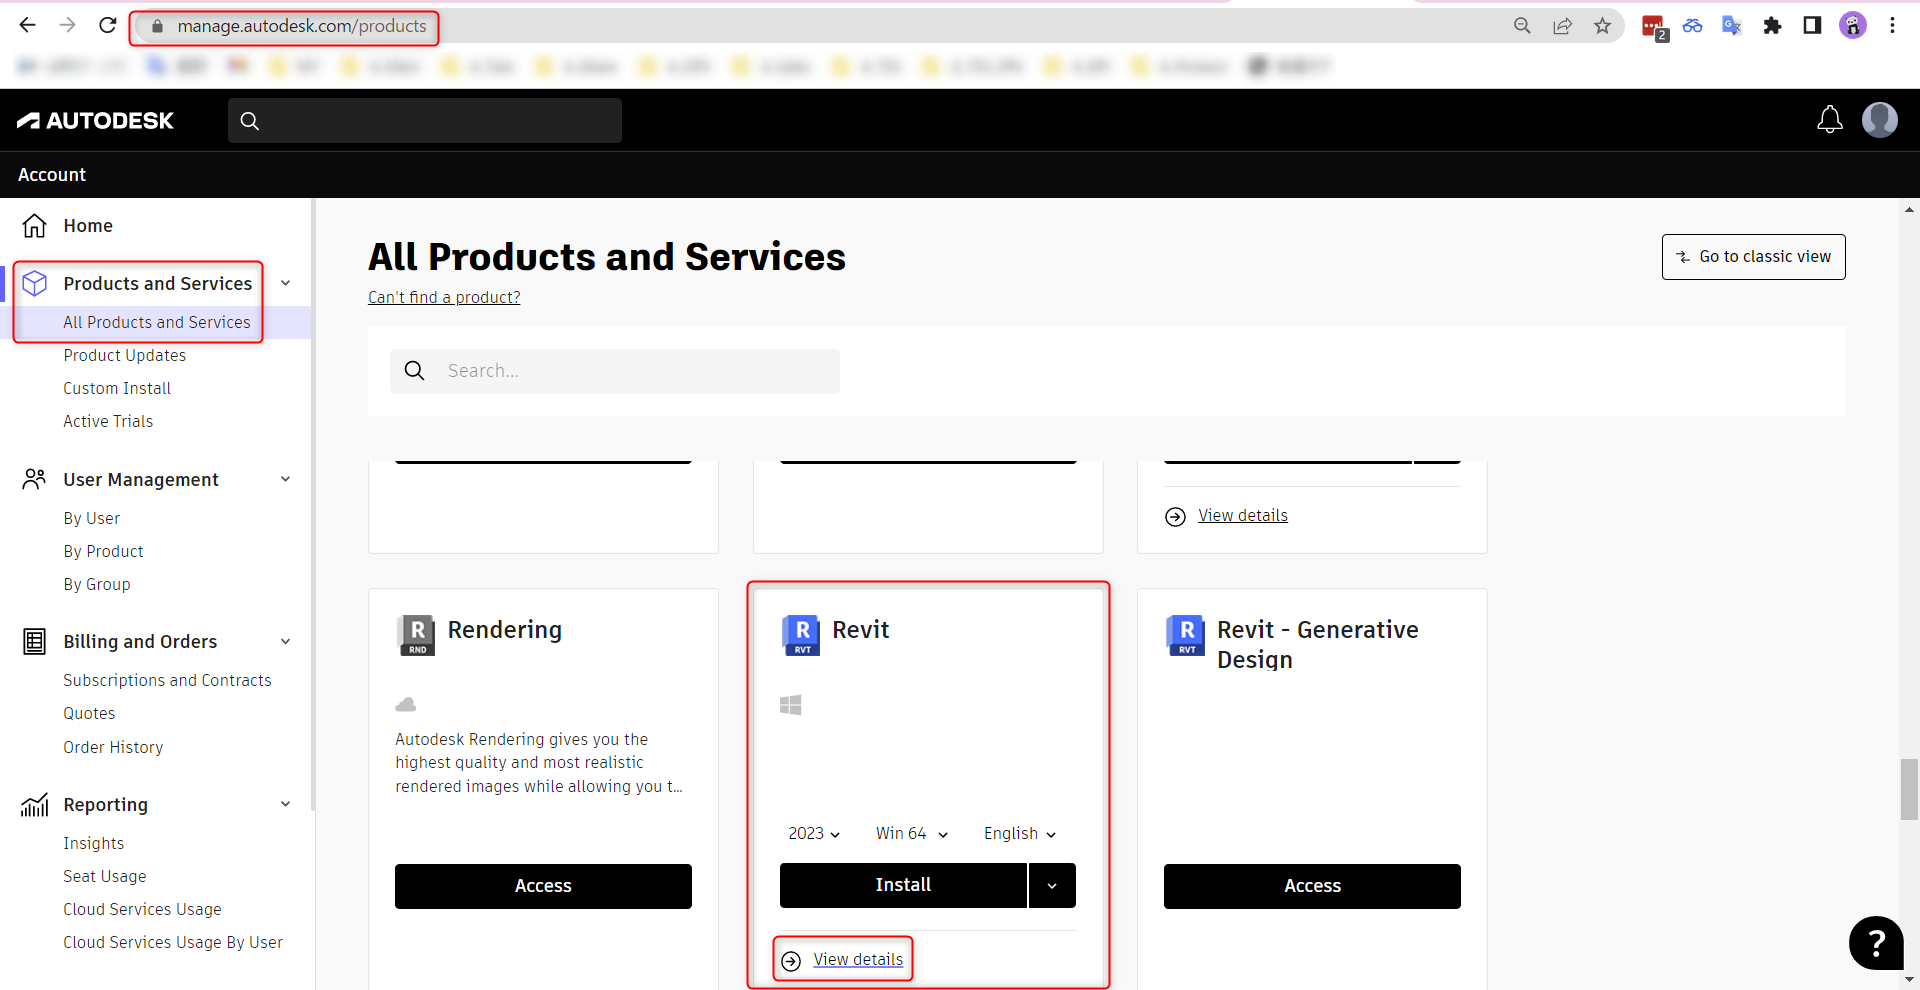
Task: Open the Home page in sidebar
Action: [88, 226]
